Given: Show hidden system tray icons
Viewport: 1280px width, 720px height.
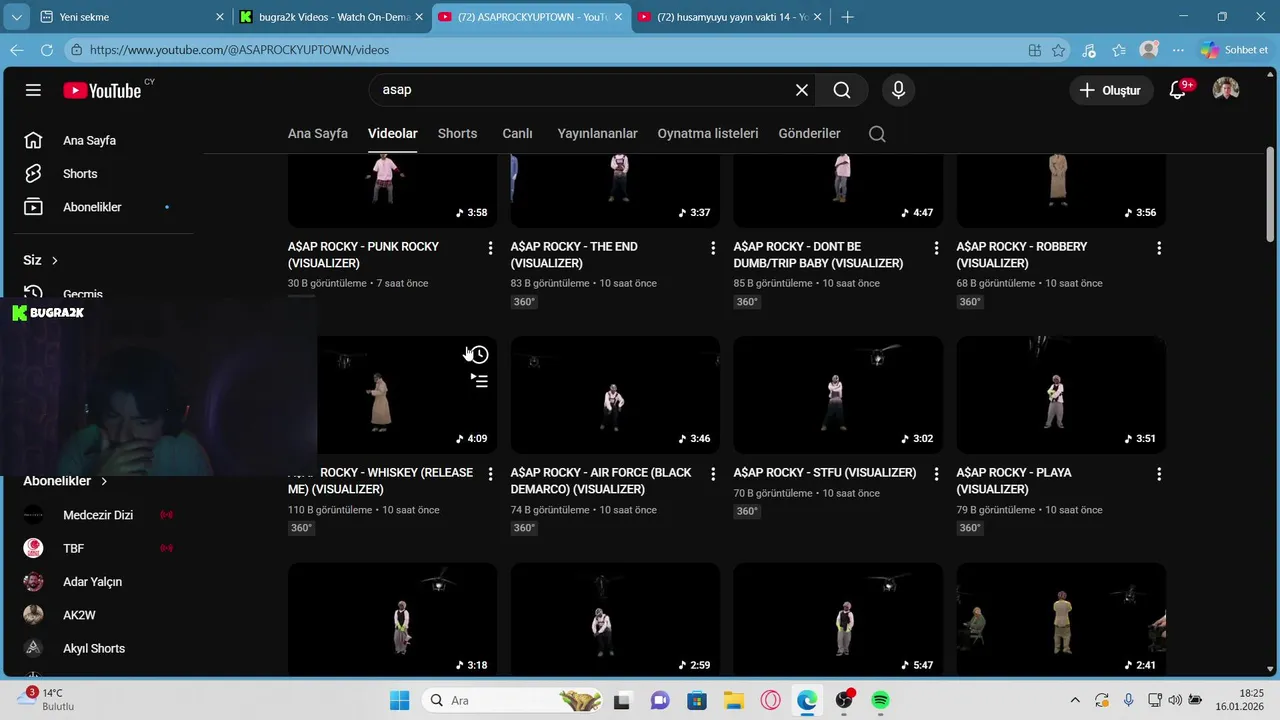Looking at the screenshot, I should click(1075, 700).
